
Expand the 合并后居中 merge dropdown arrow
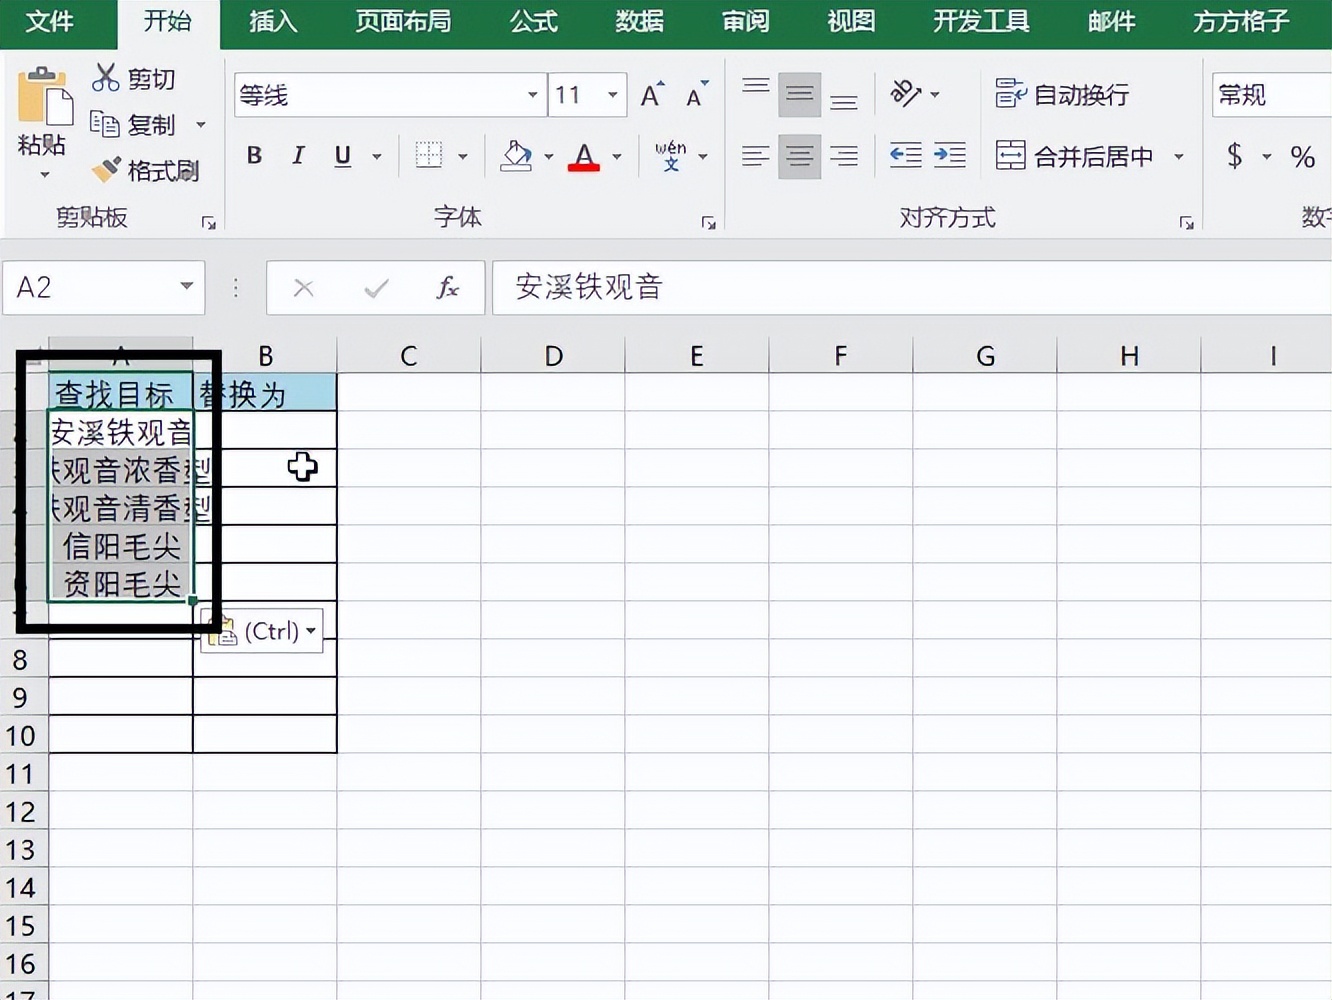pyautogui.click(x=1179, y=156)
